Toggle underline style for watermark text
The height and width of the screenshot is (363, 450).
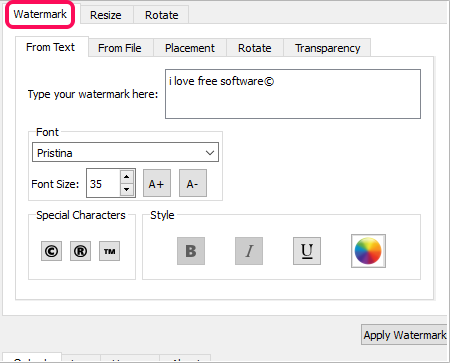click(x=307, y=251)
